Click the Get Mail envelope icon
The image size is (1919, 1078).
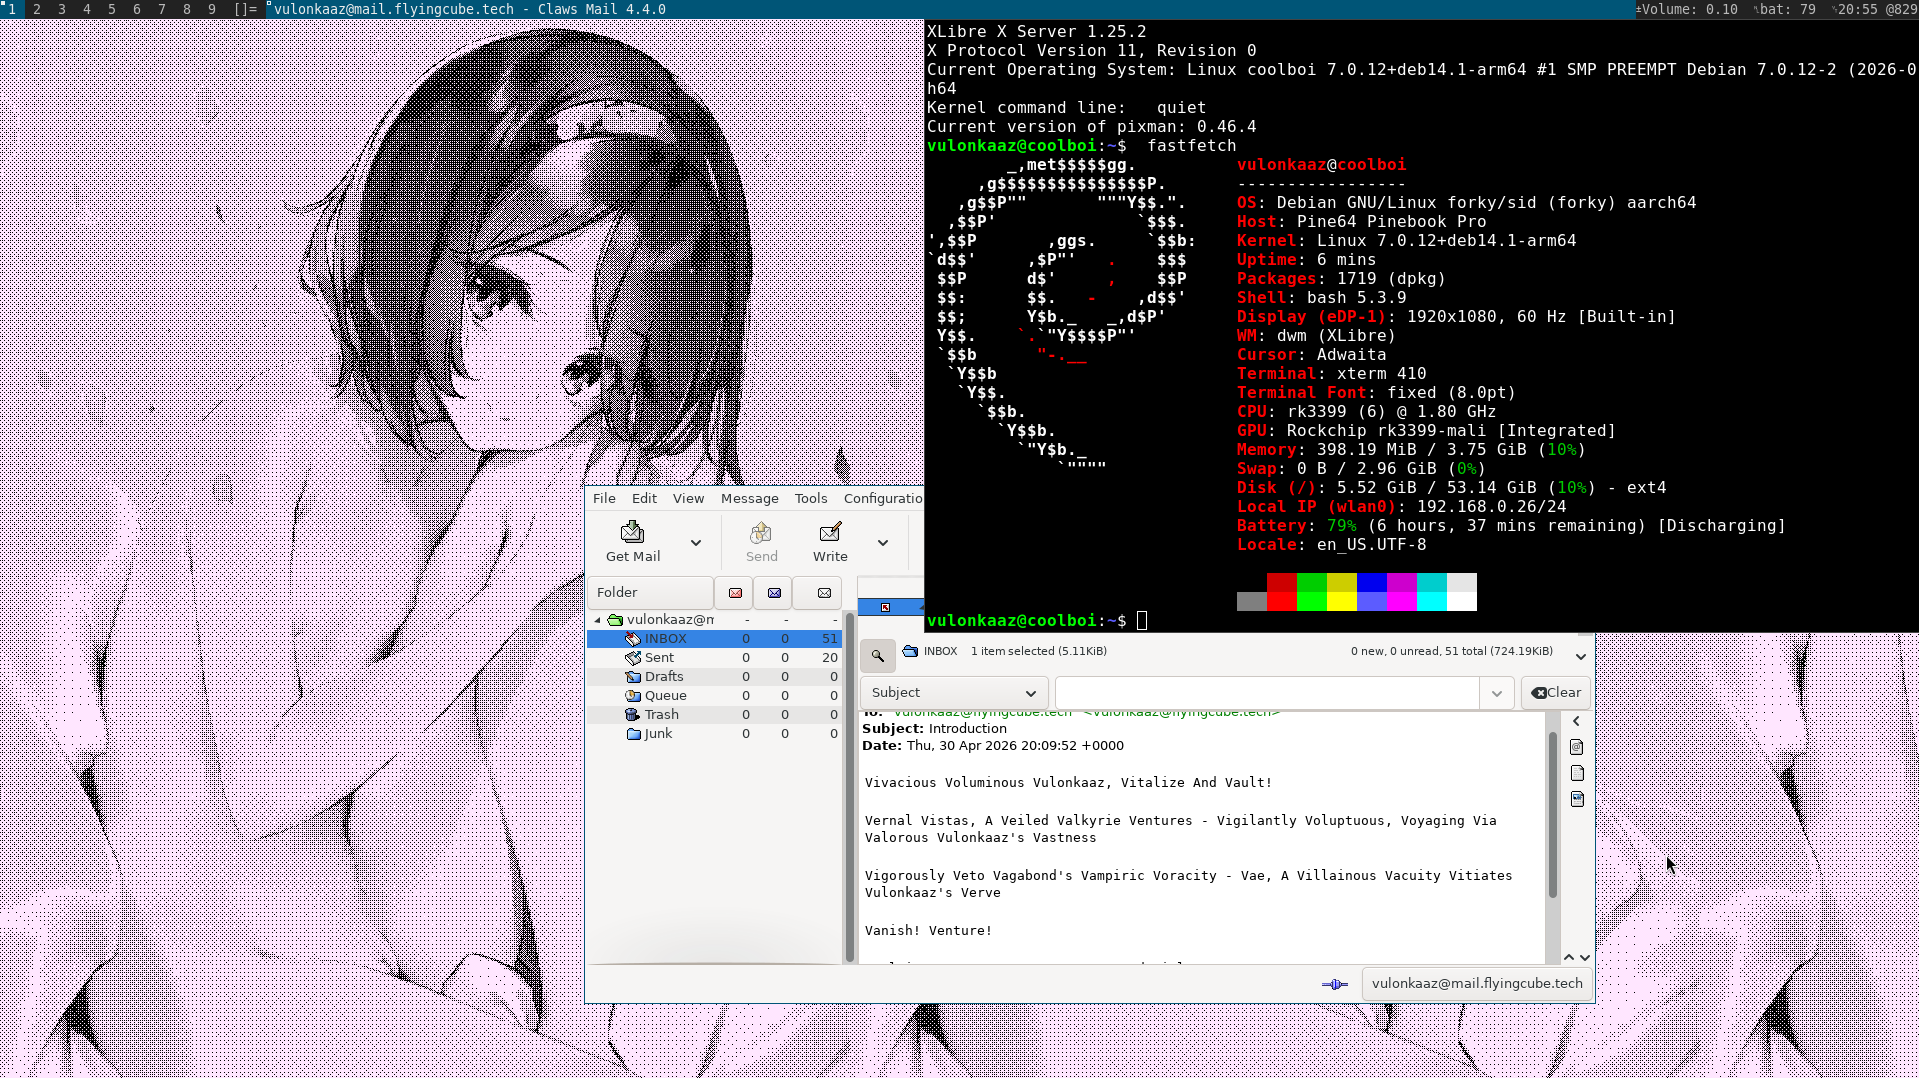632,532
